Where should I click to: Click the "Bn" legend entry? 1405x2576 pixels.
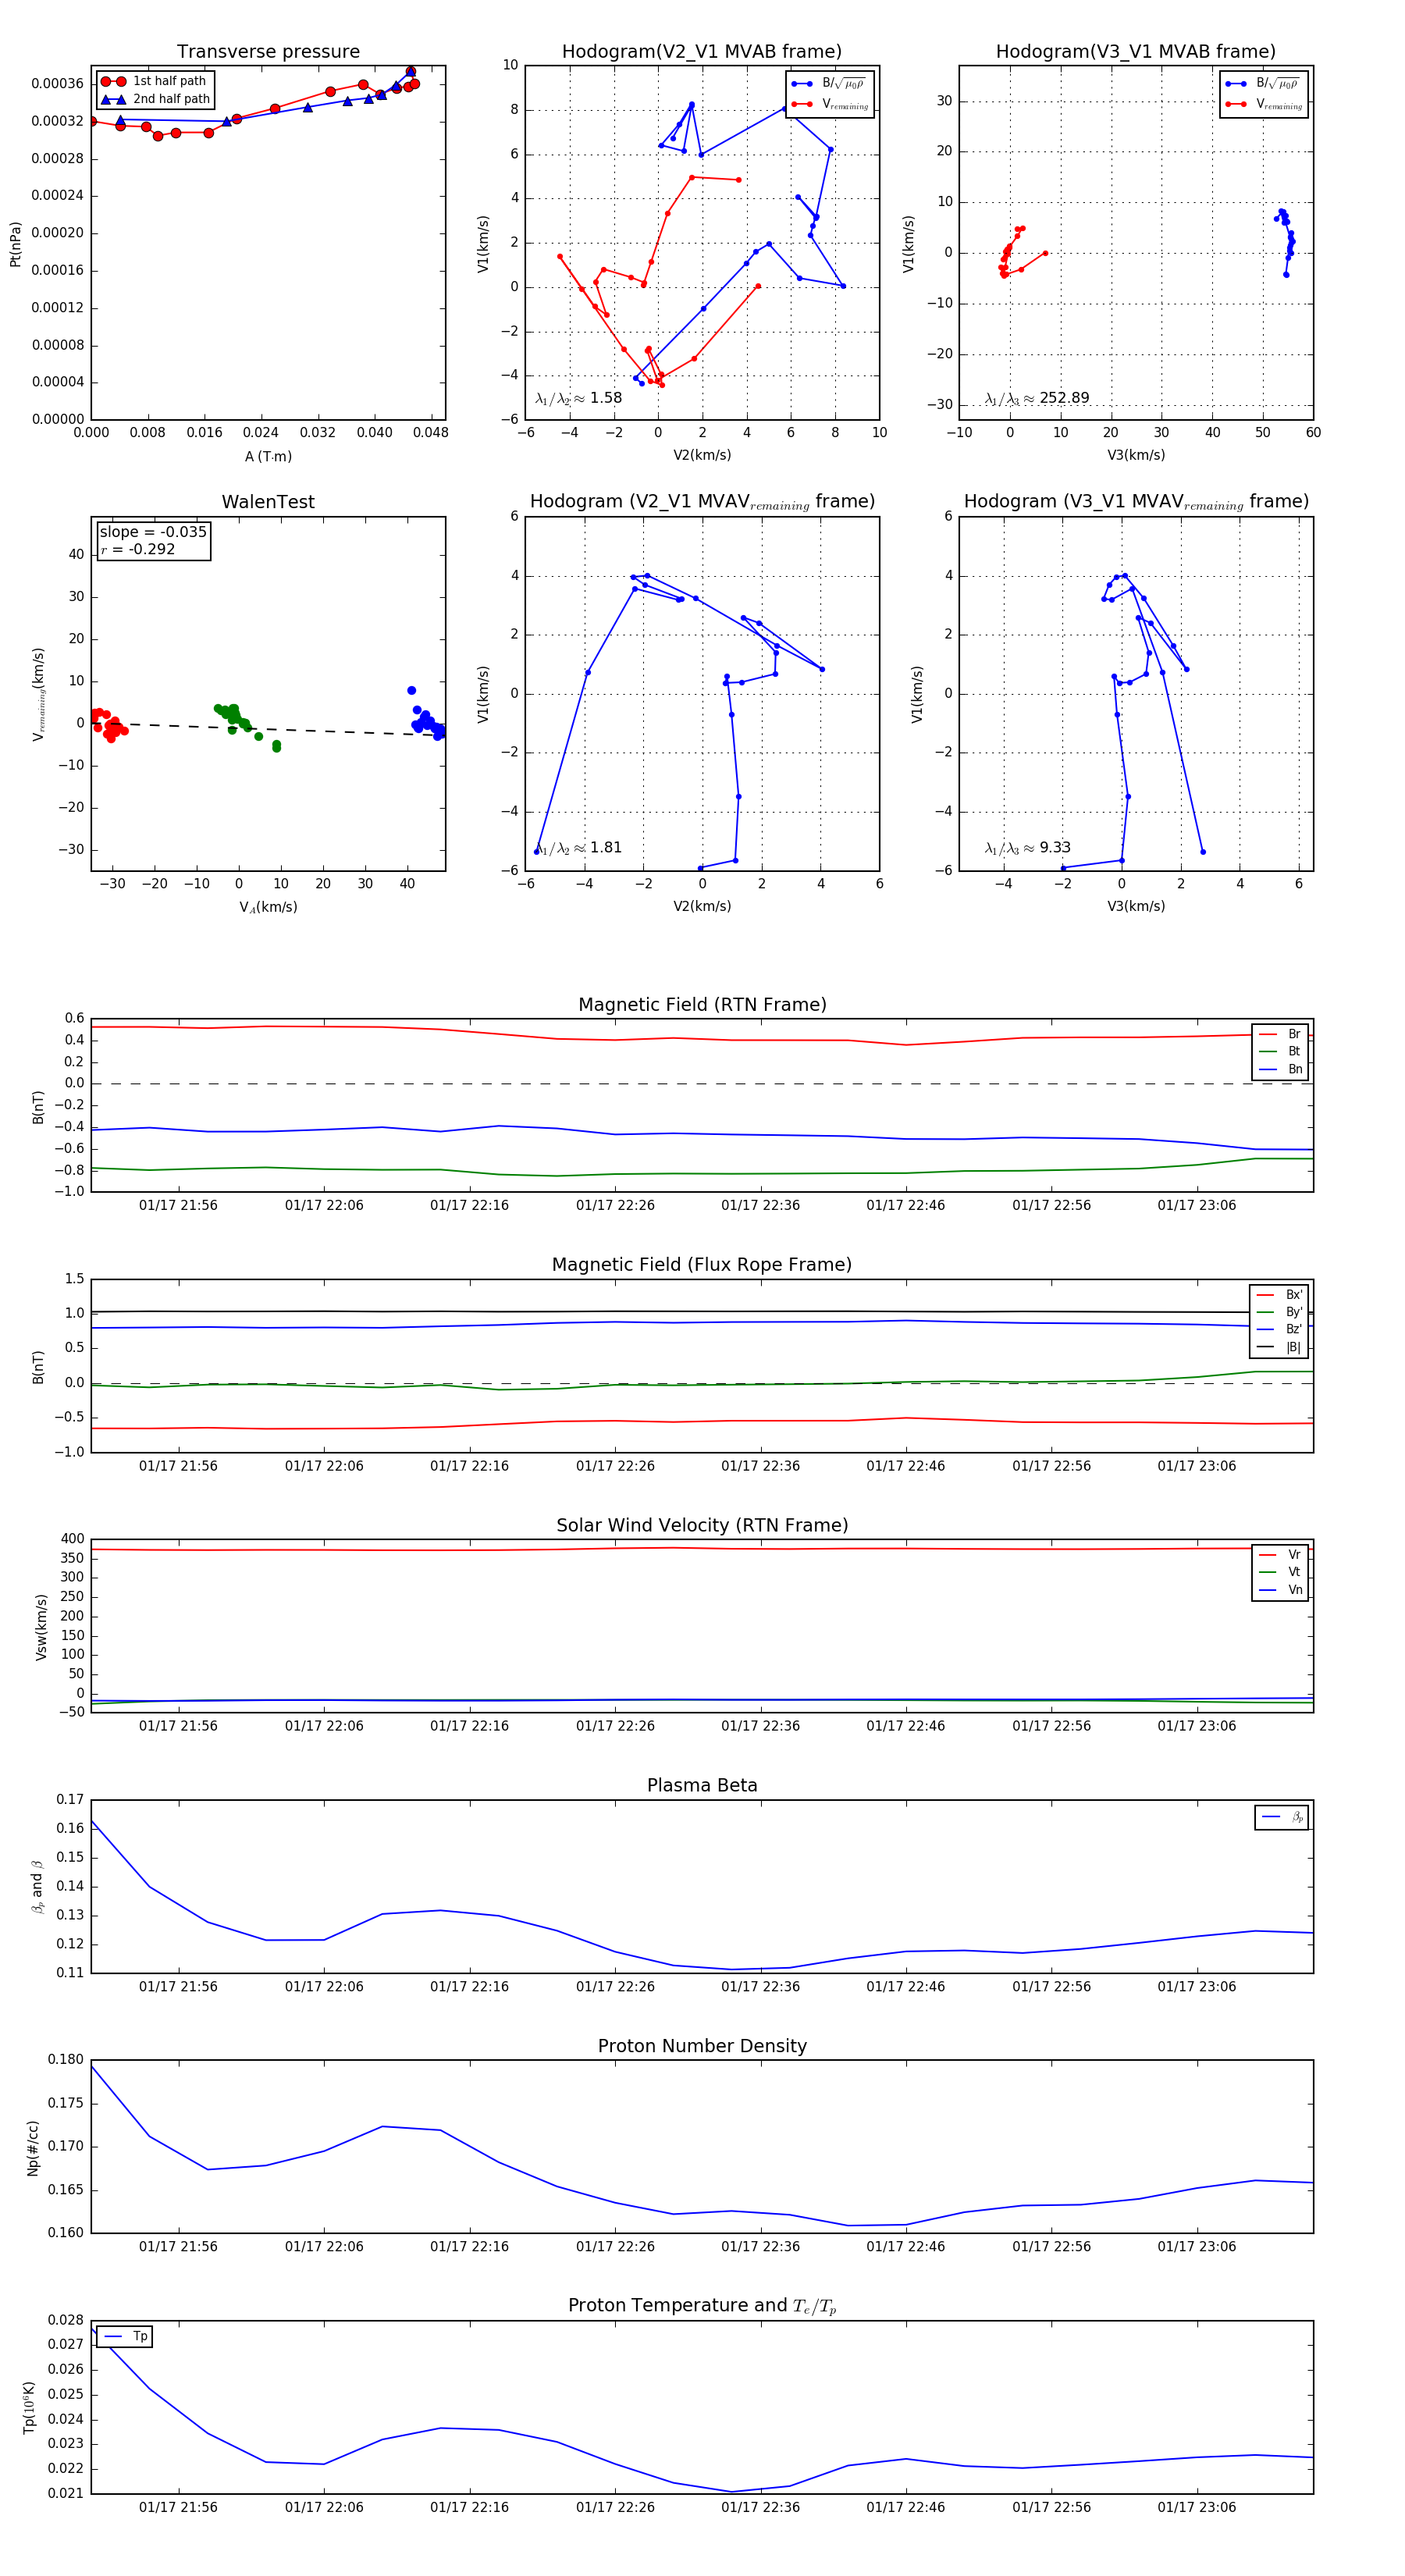[1280, 1069]
